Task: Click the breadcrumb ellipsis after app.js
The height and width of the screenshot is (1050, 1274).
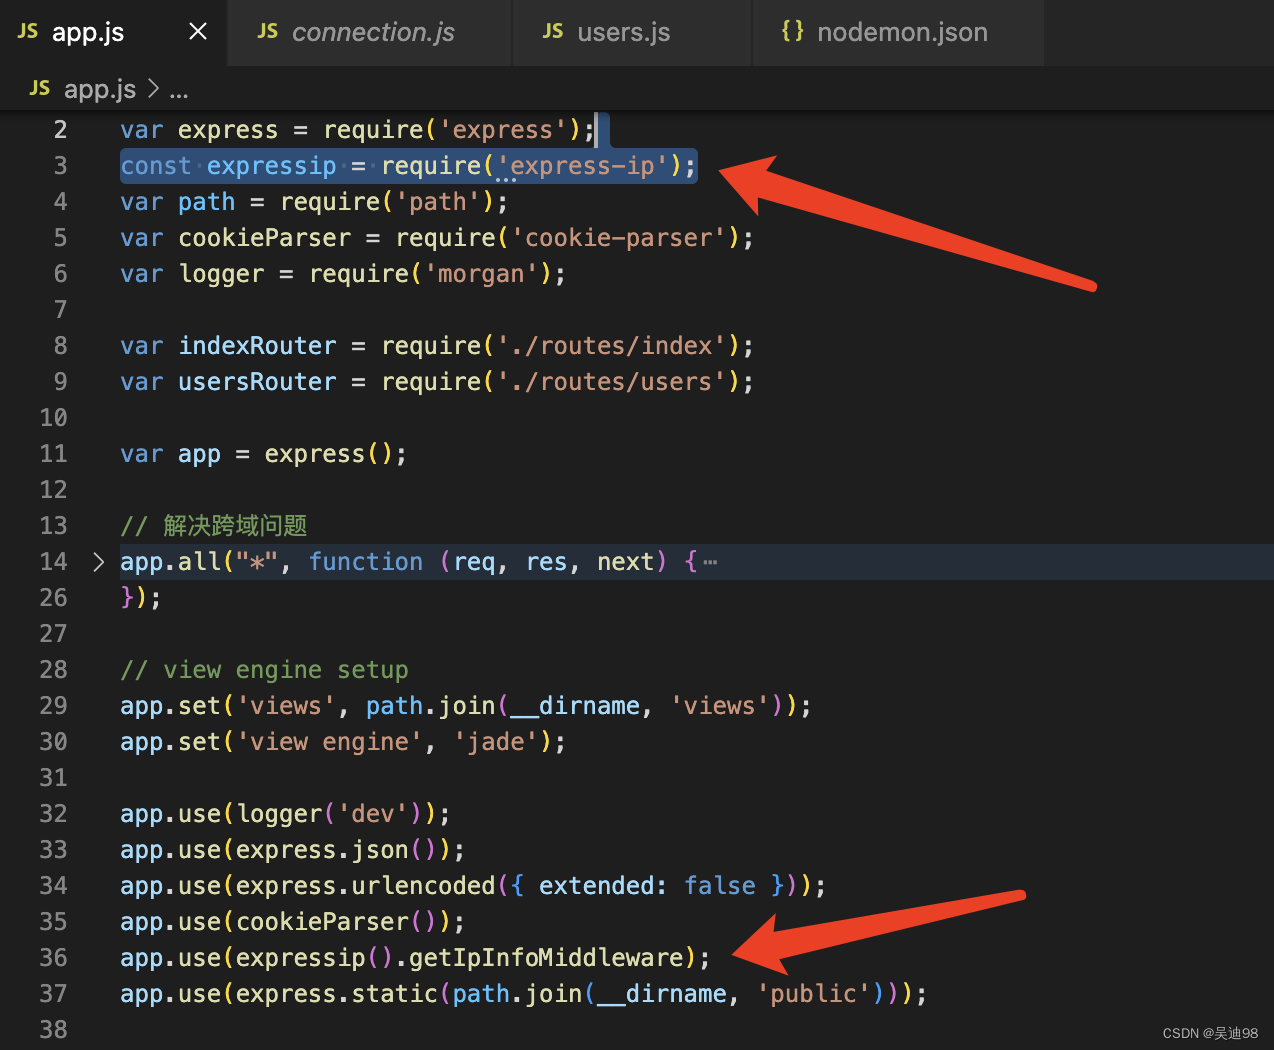Action: 179,91
